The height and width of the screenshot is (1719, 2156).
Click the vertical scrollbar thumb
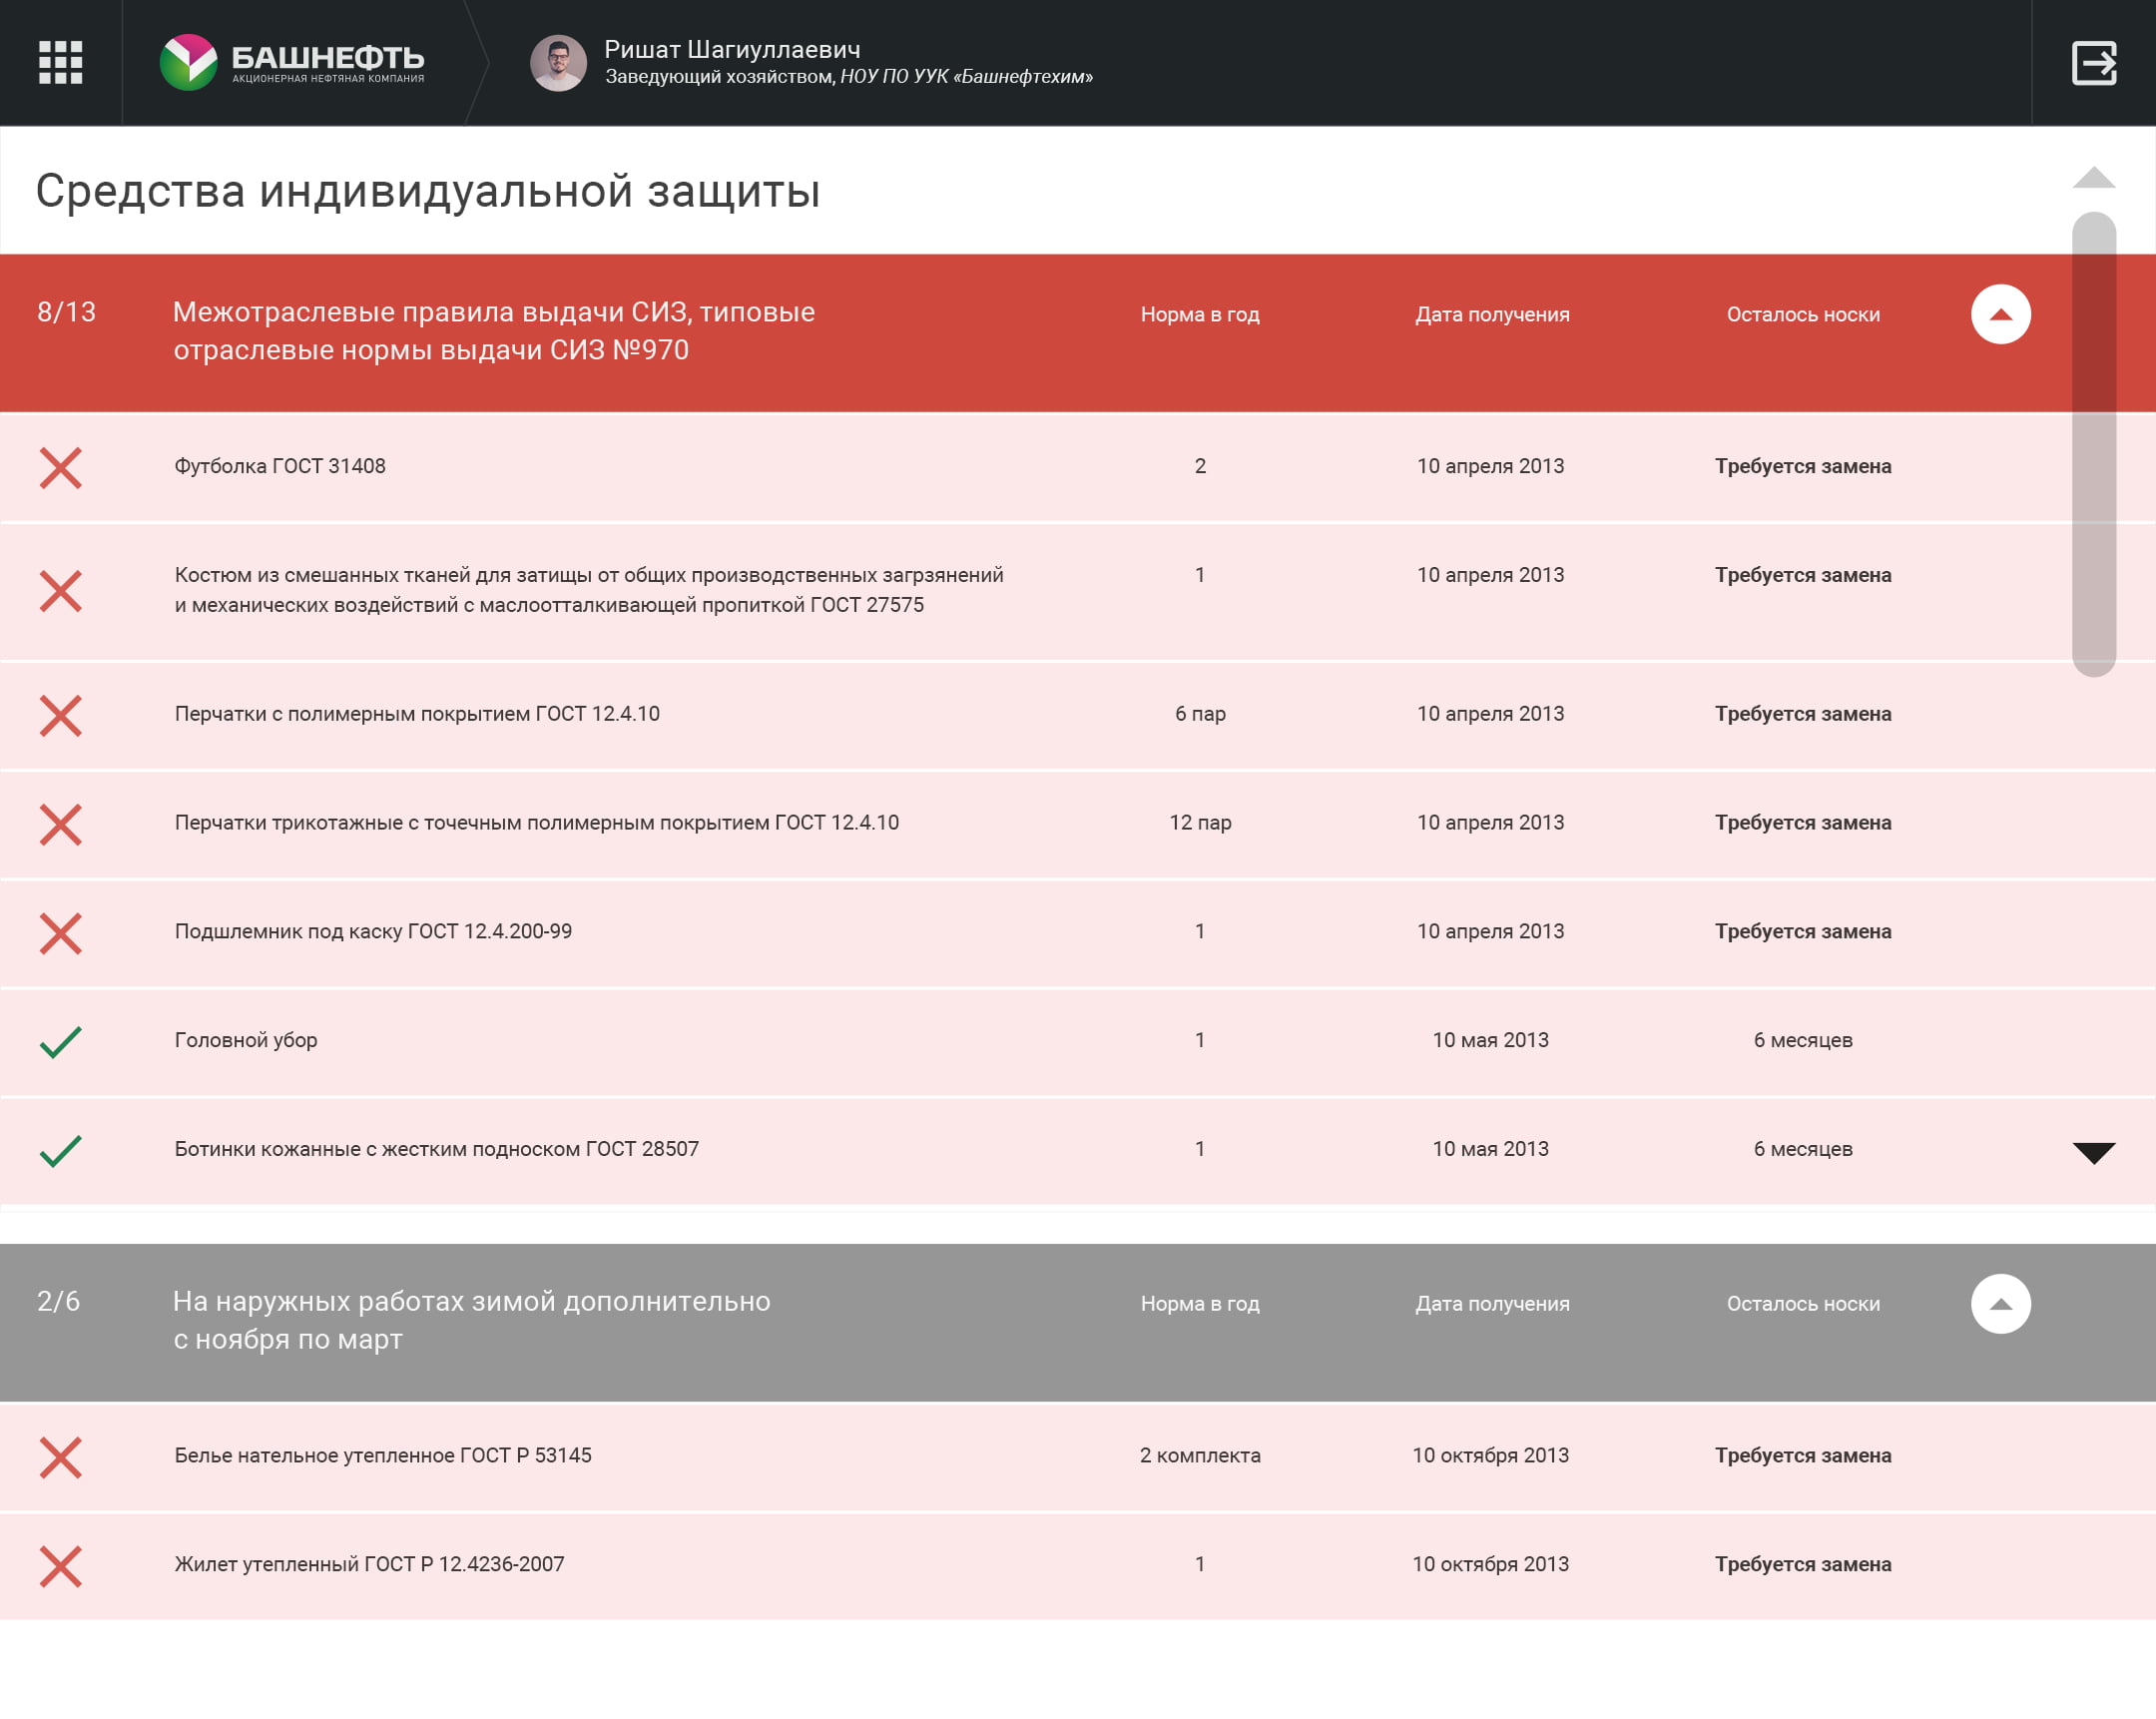2093,444
